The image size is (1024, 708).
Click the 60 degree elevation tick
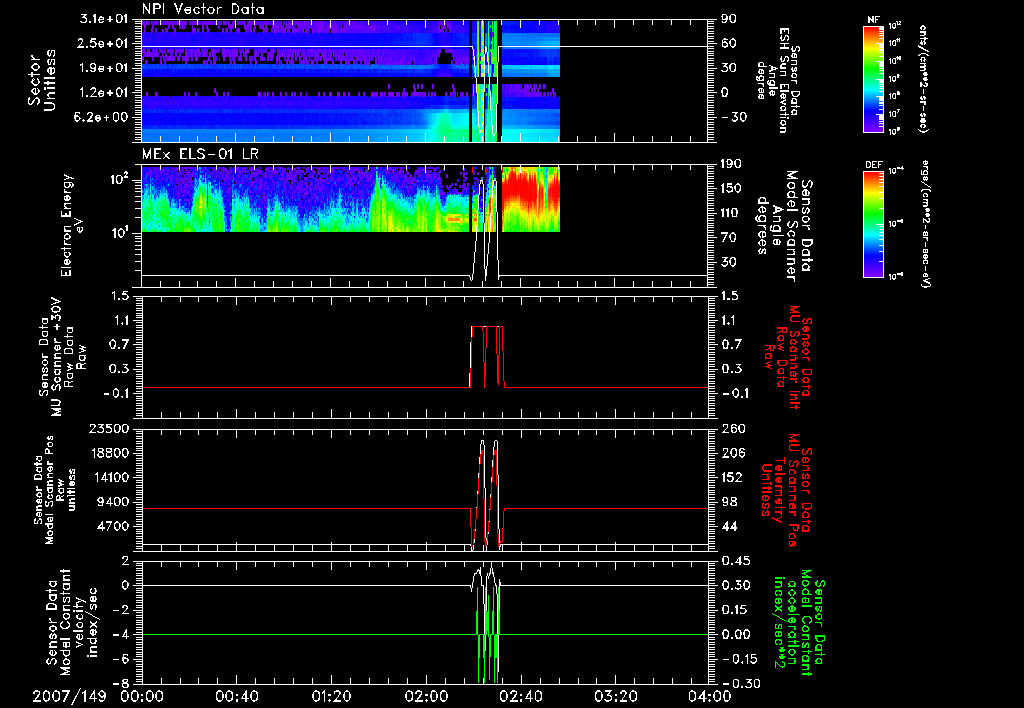pyautogui.click(x=729, y=44)
